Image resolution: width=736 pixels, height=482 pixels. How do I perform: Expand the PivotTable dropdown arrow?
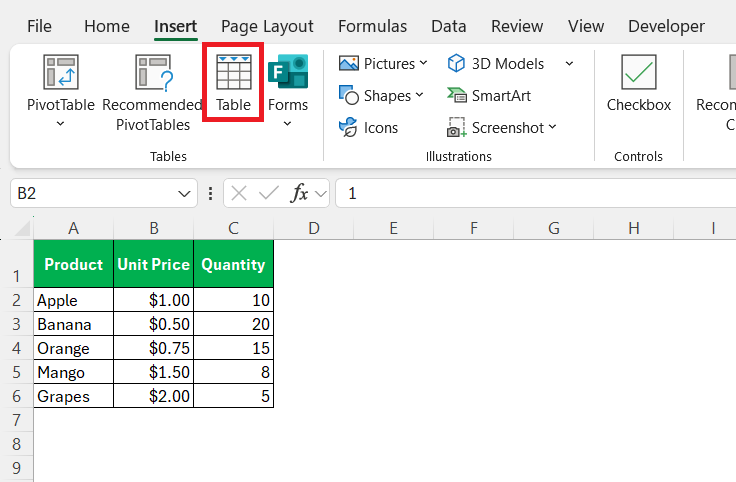pyautogui.click(x=61, y=124)
